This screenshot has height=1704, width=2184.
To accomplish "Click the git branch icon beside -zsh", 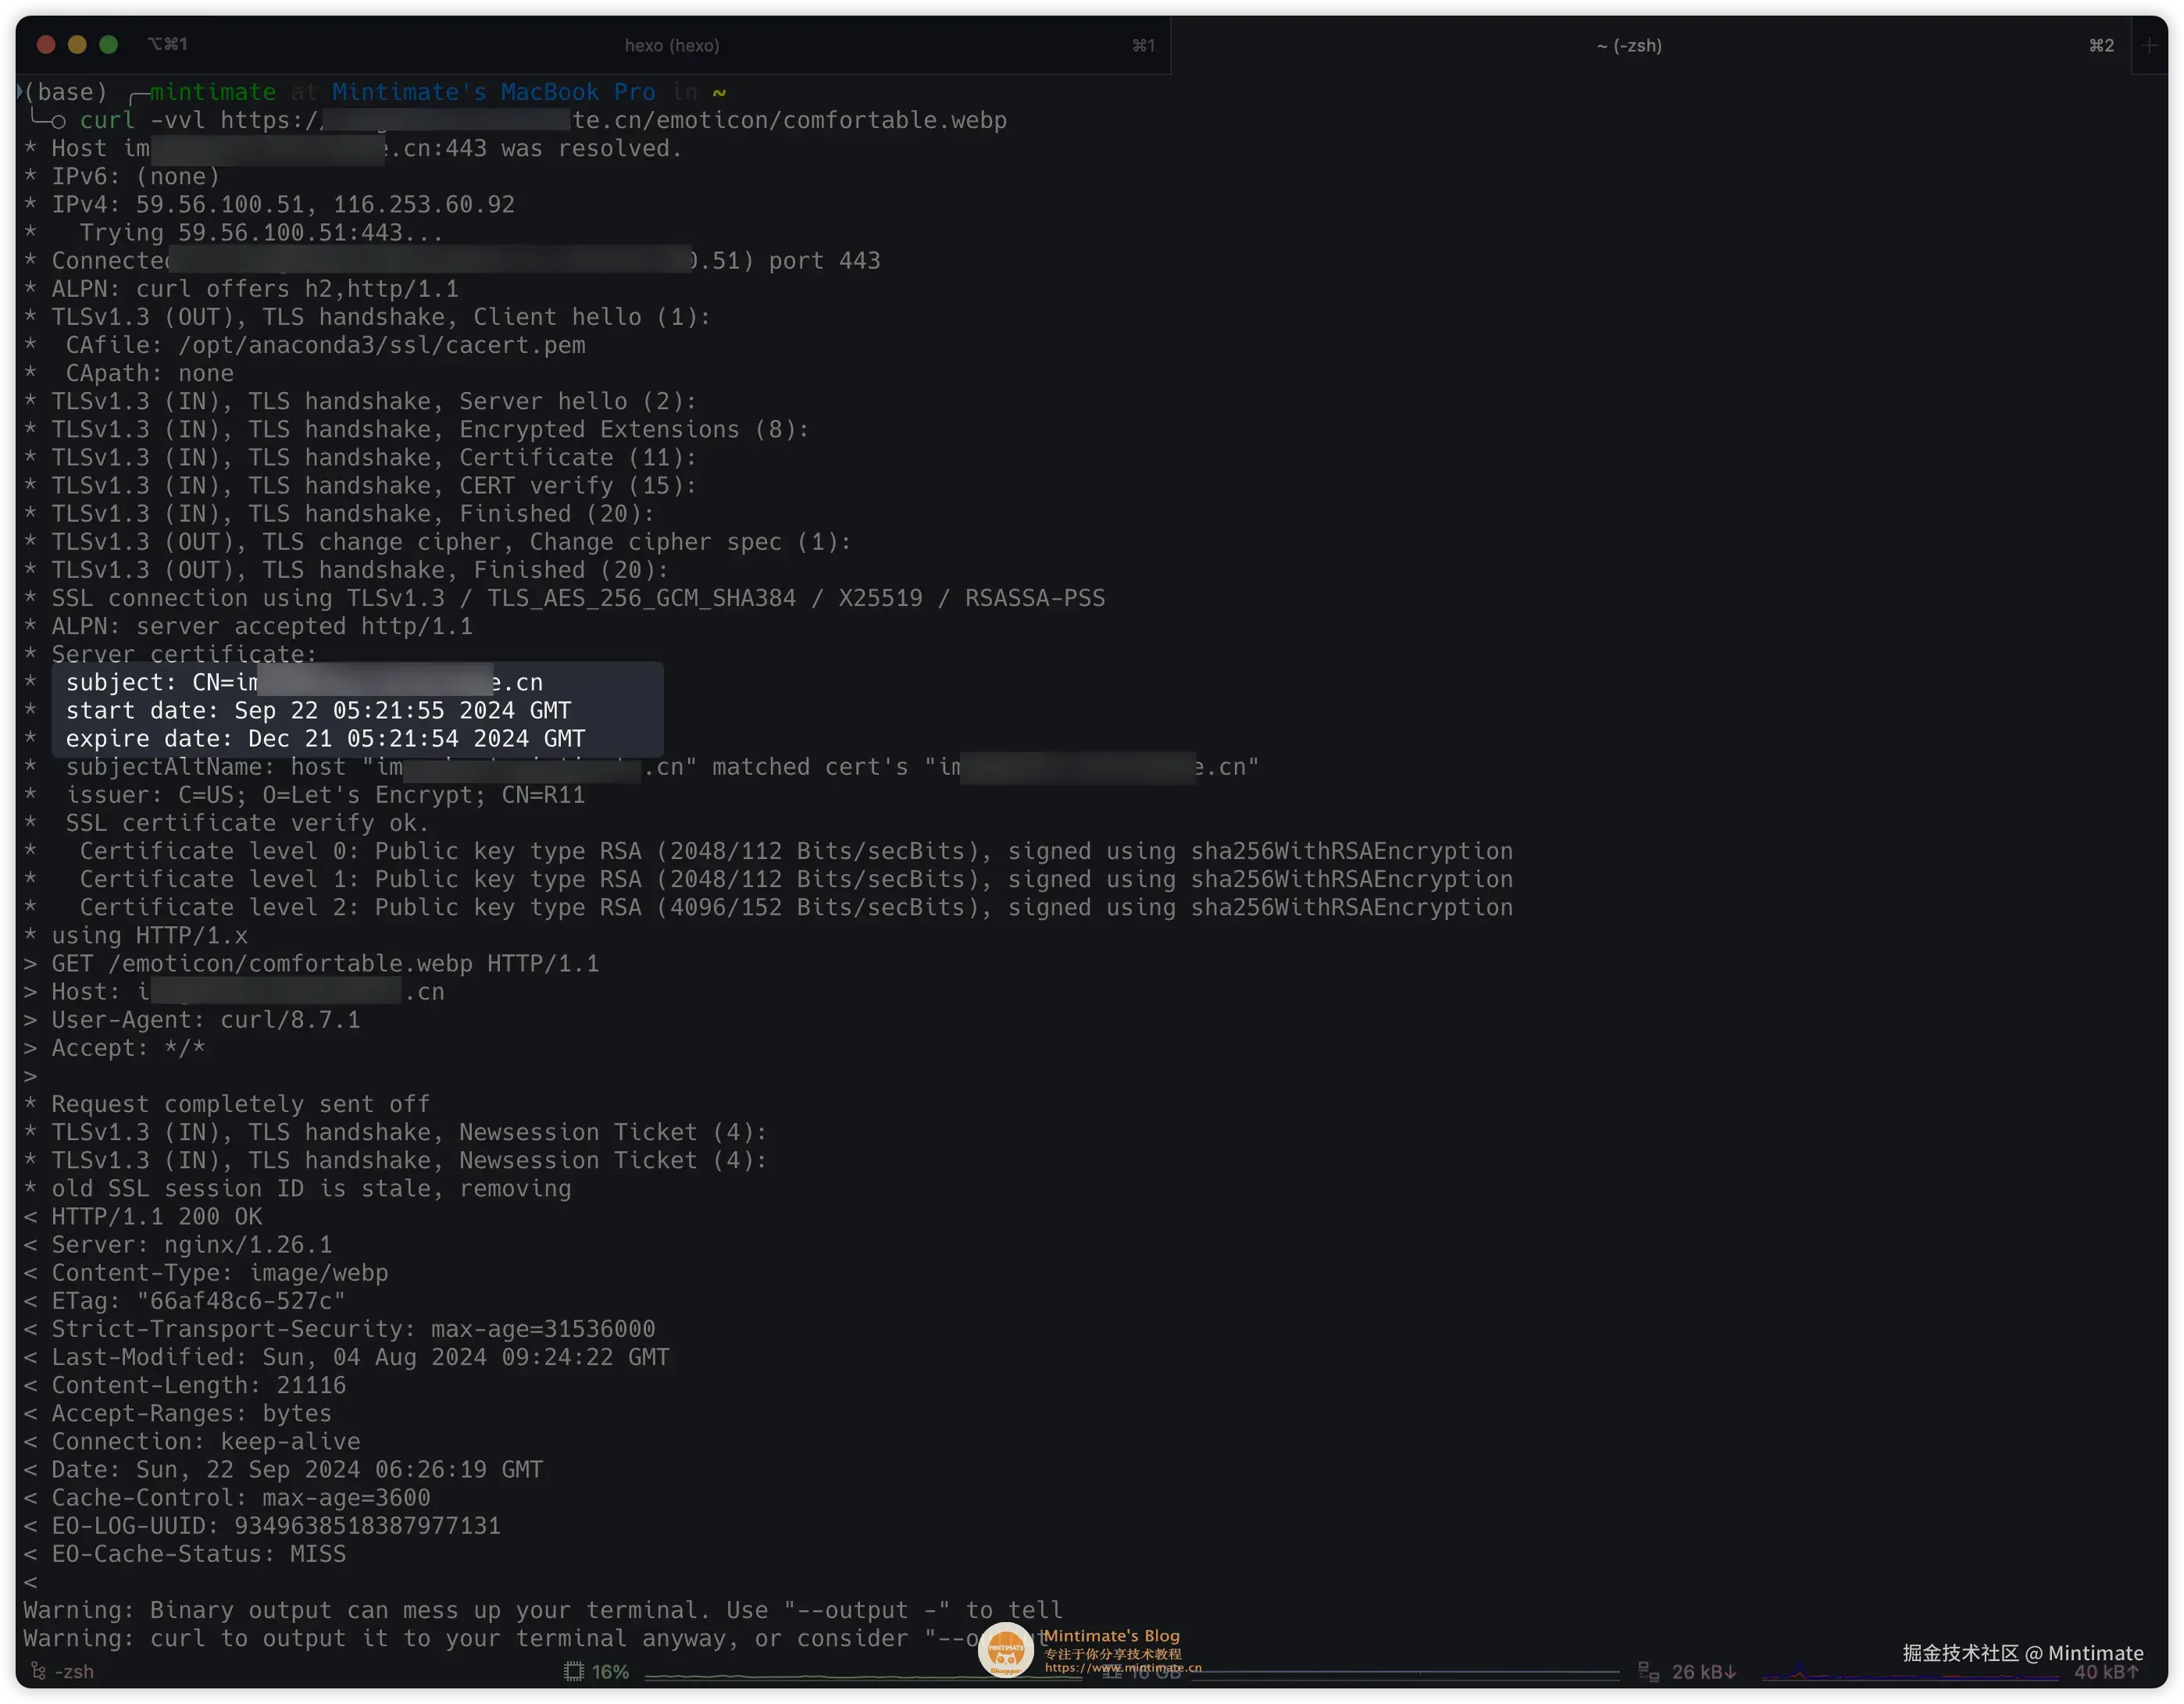I will [x=38, y=1671].
